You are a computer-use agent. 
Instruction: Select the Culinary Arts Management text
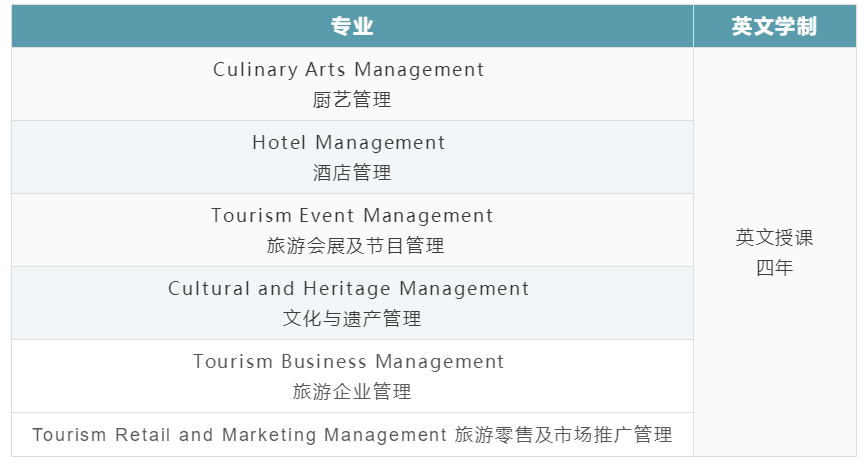(349, 70)
